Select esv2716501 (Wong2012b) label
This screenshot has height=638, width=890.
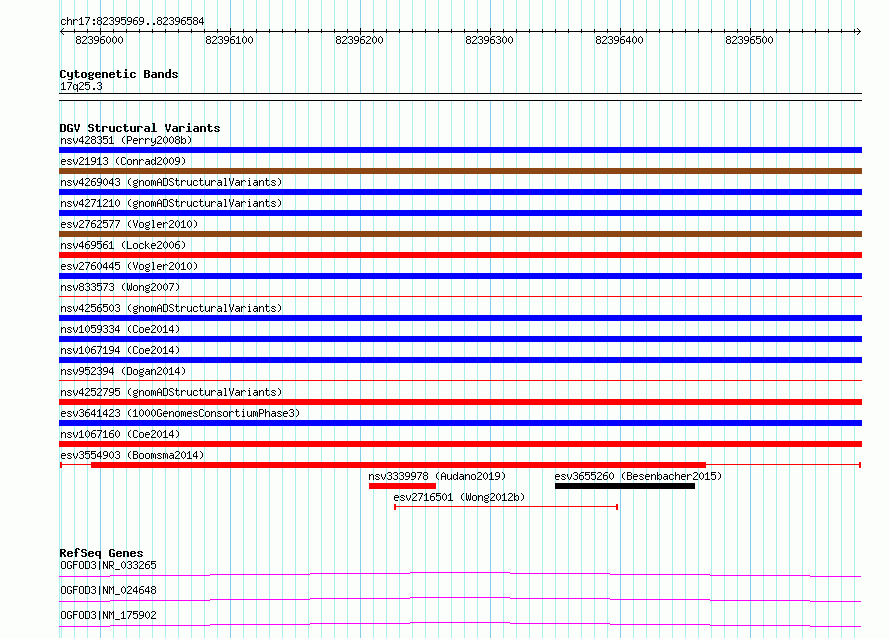[459, 497]
